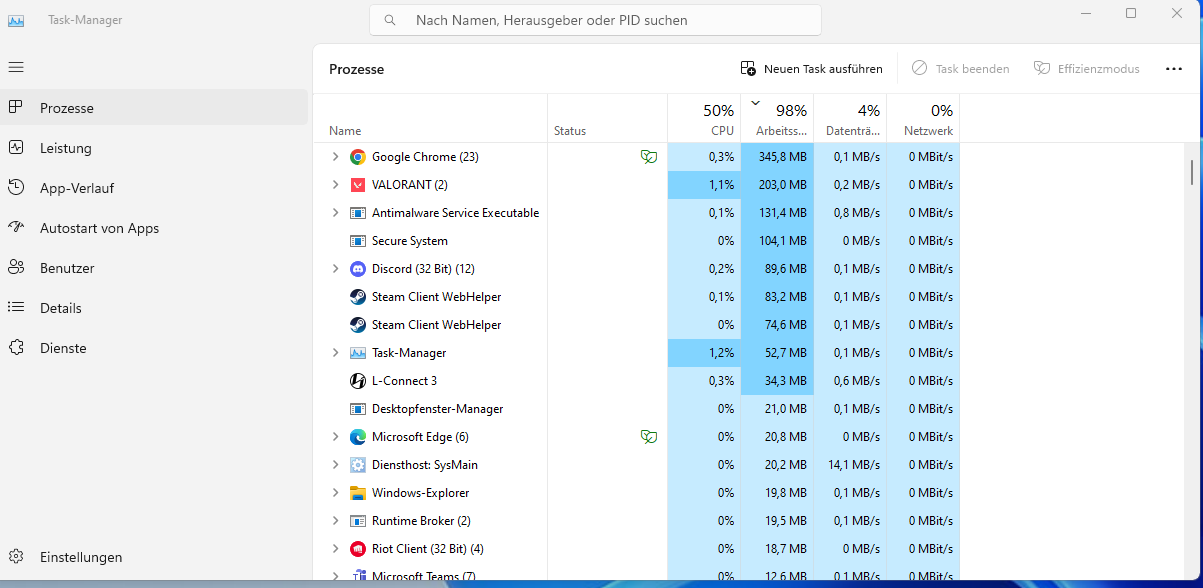The width and height of the screenshot is (1203, 588).
Task: Click the L-Connect 3 process icon
Action: (x=358, y=381)
